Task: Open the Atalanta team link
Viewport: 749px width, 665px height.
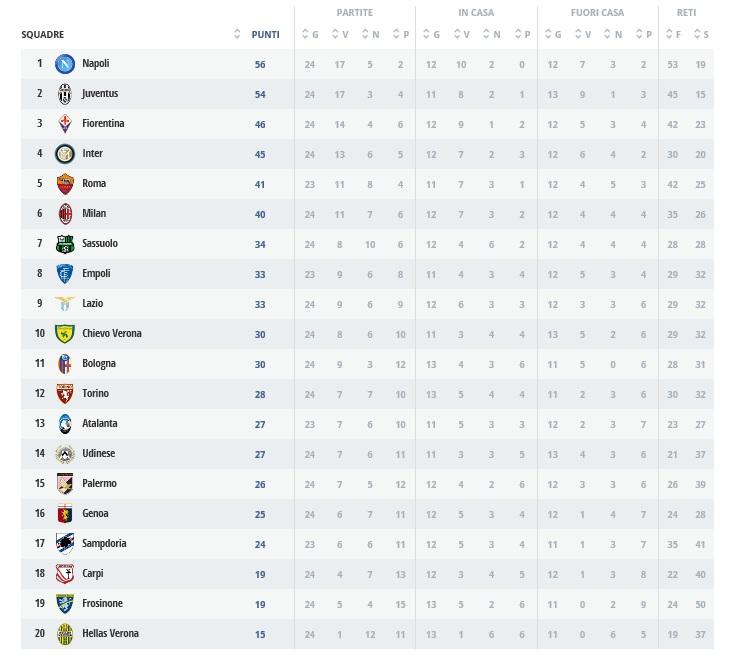Action: 100,424
